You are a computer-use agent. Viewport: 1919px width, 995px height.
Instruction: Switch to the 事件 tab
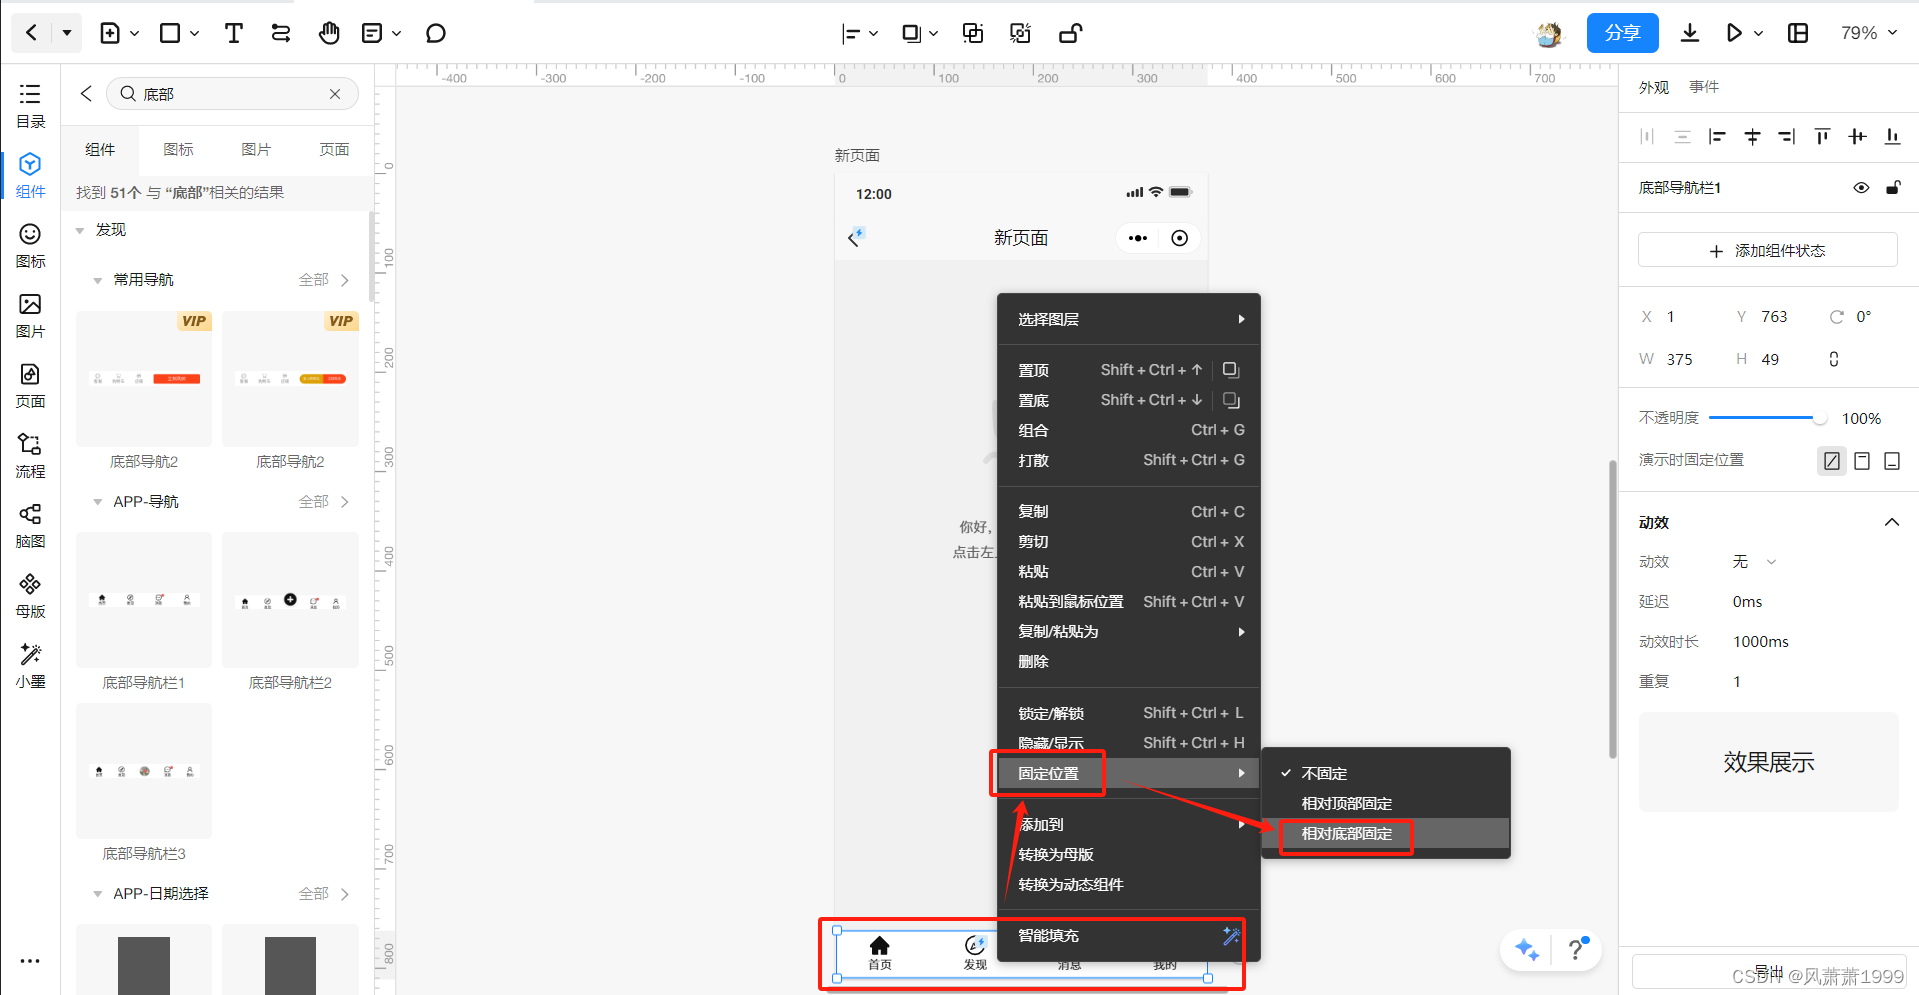1704,87
